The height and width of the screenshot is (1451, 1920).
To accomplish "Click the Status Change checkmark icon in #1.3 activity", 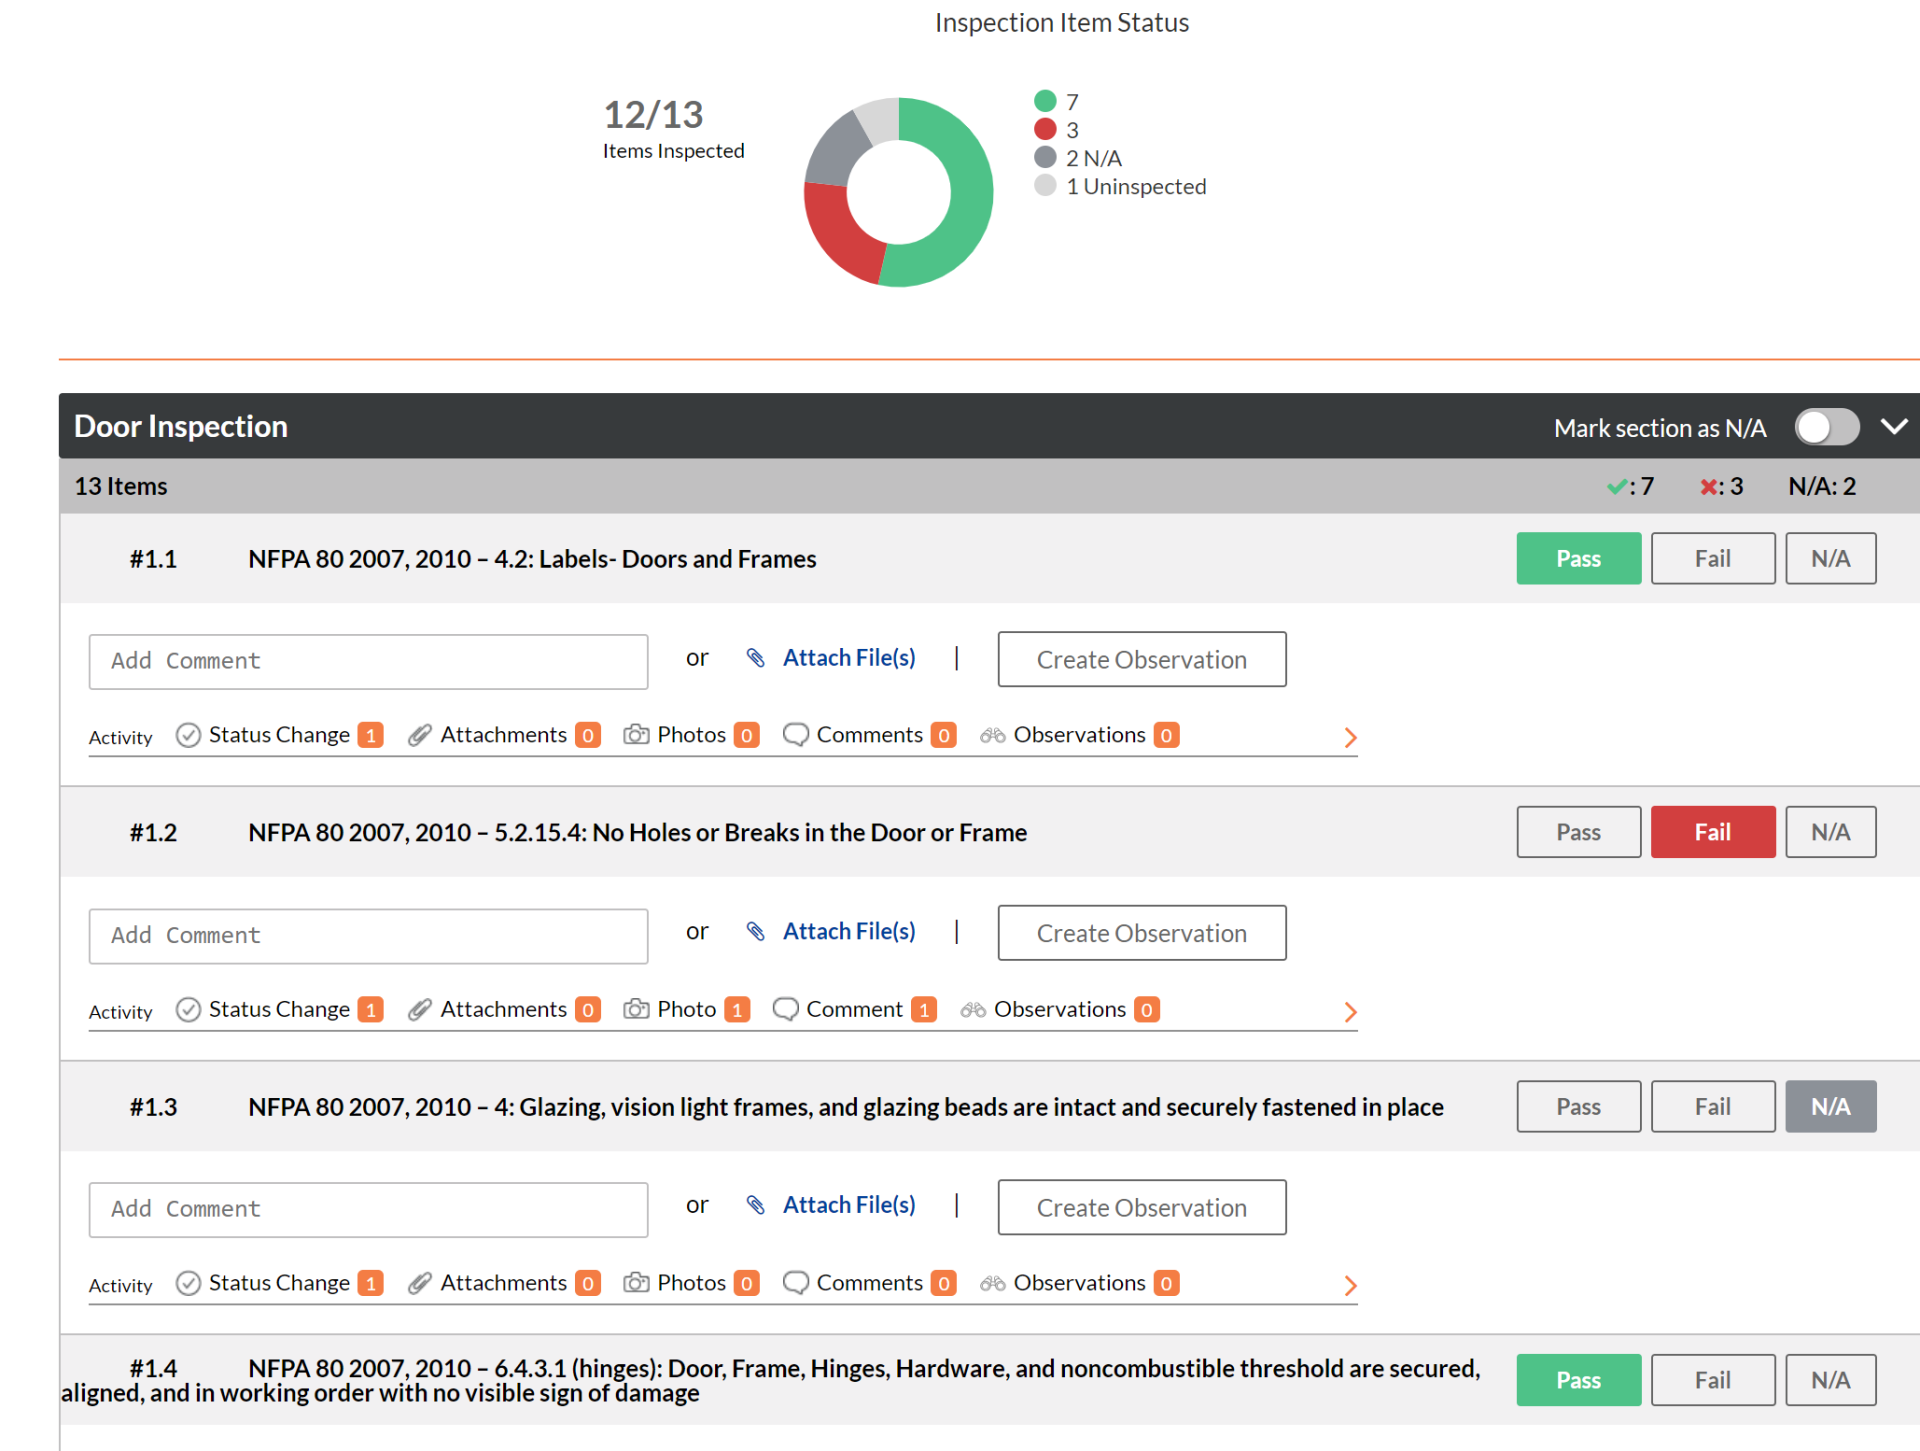I will pyautogui.click(x=188, y=1283).
